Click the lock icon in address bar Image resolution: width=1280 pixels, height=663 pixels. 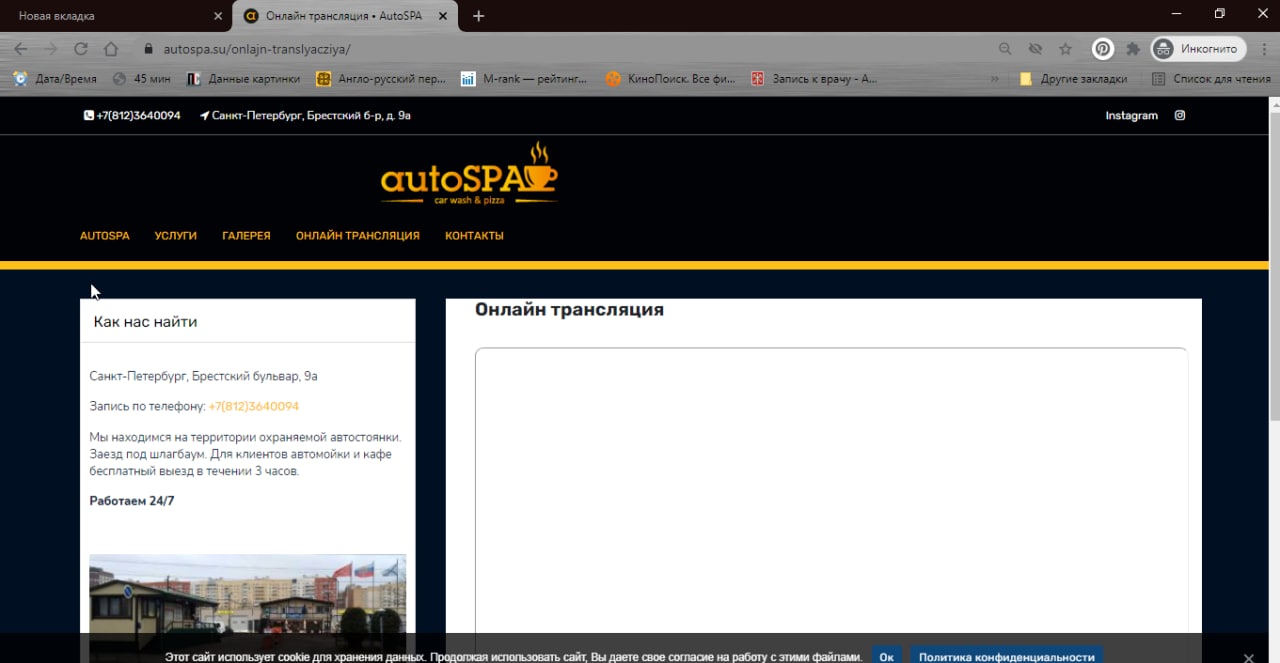148,48
